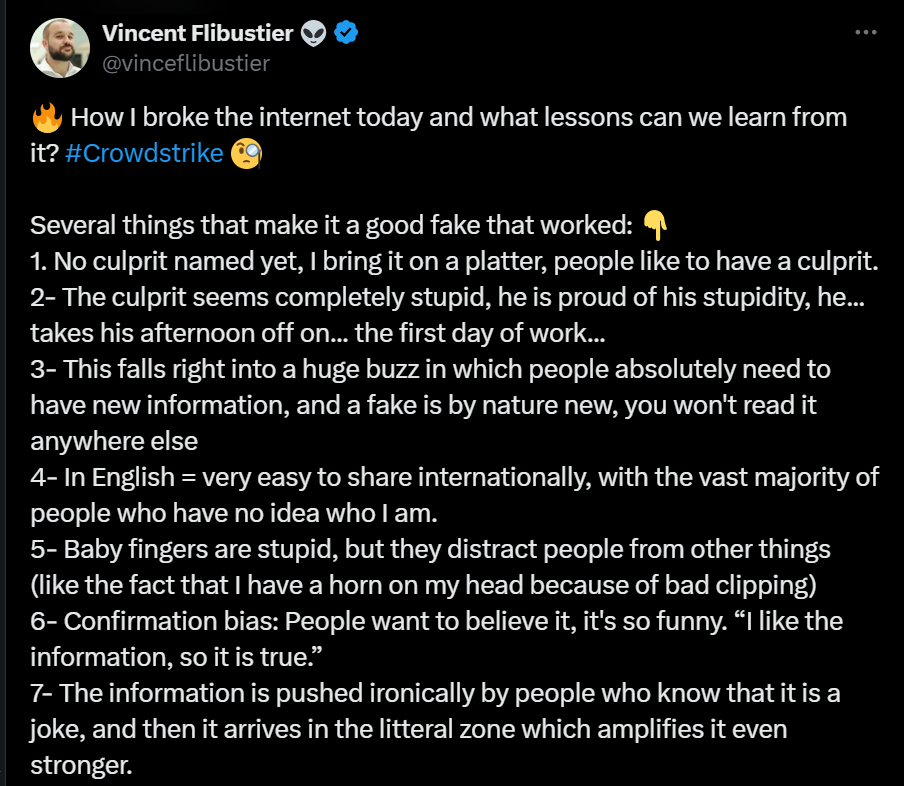
Task: Open the Vincent Flibustier display name link
Action: coord(197,34)
